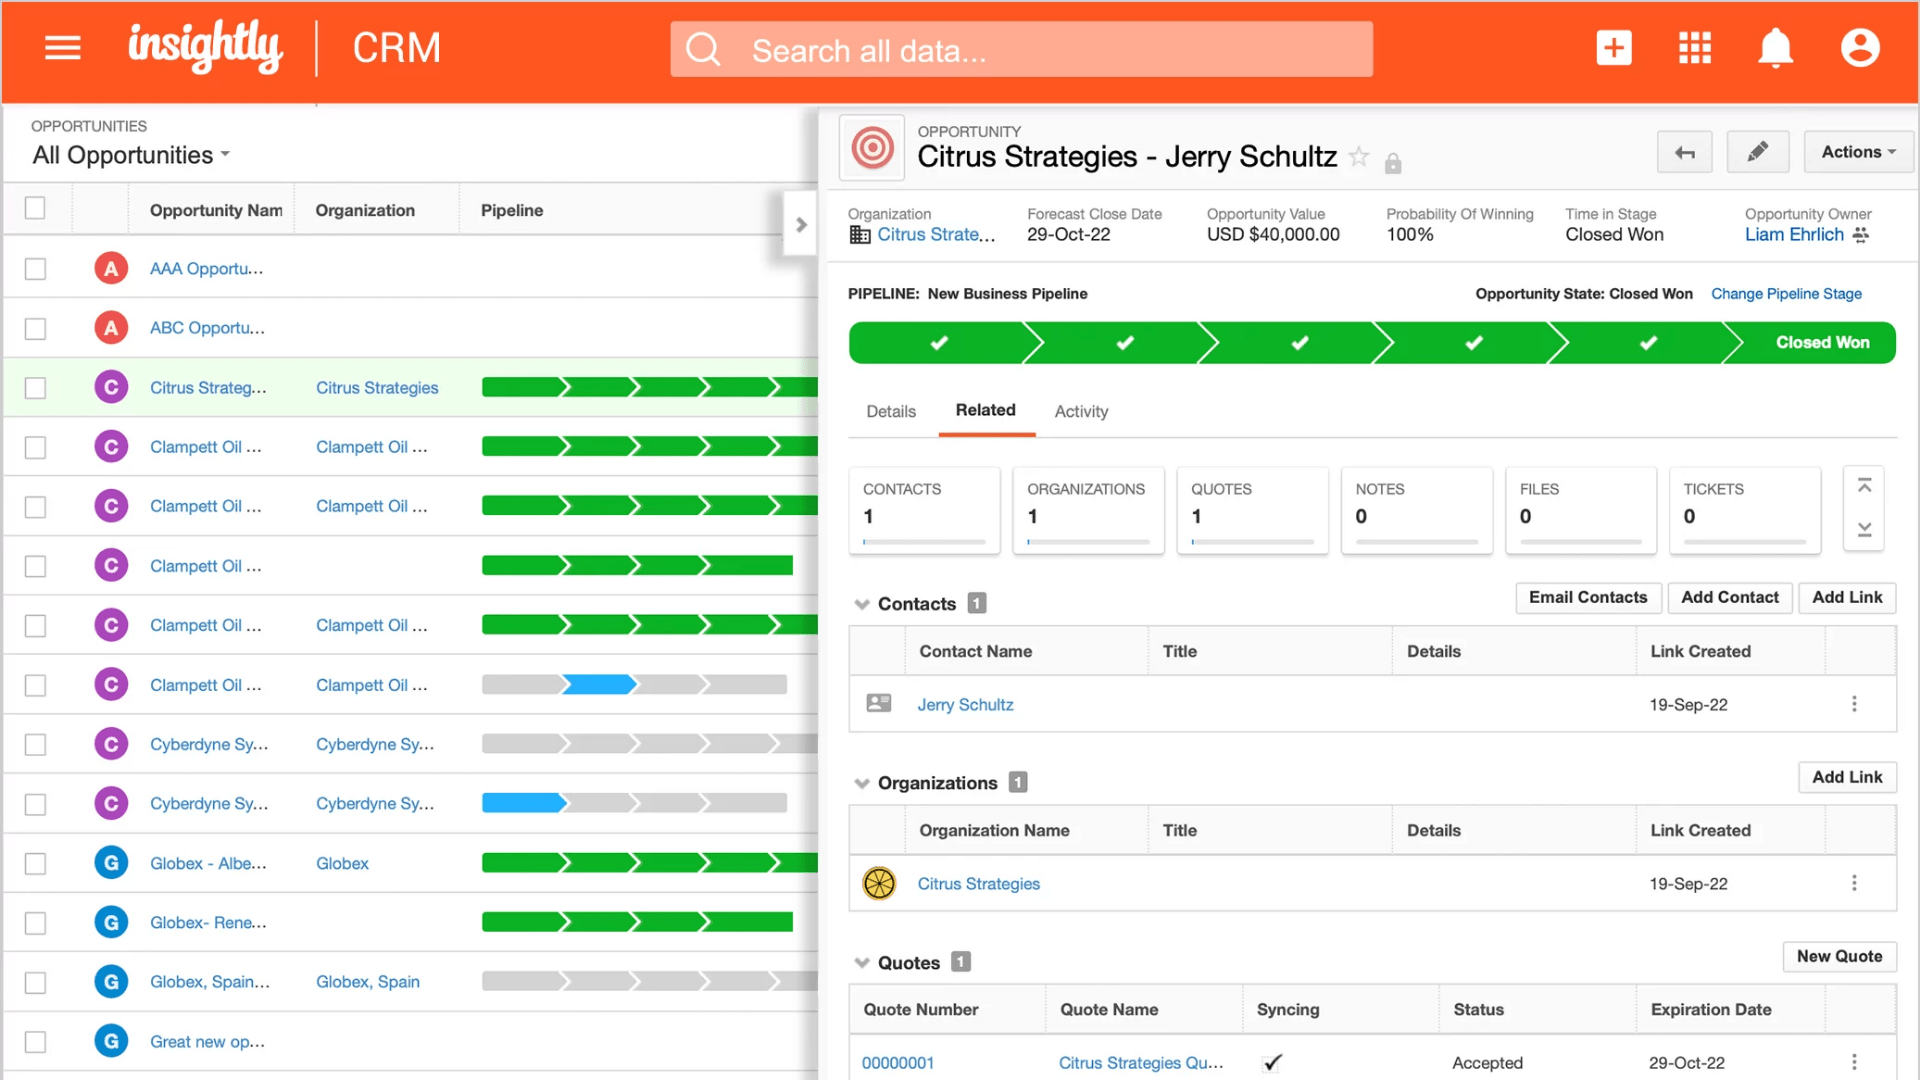The image size is (1920, 1080).
Task: Open quote number 00000001
Action: coord(898,1063)
